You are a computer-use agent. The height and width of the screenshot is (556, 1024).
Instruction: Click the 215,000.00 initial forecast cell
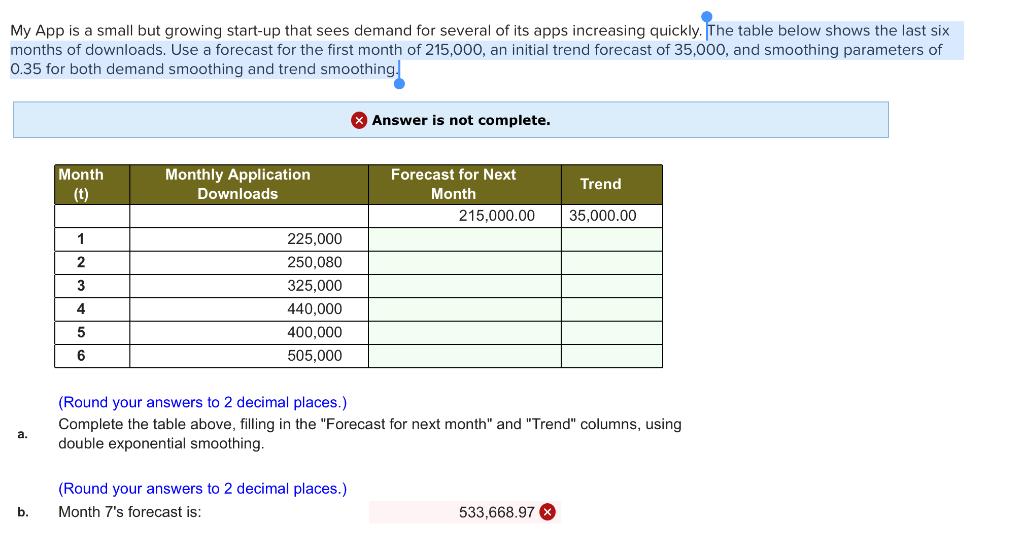465,216
